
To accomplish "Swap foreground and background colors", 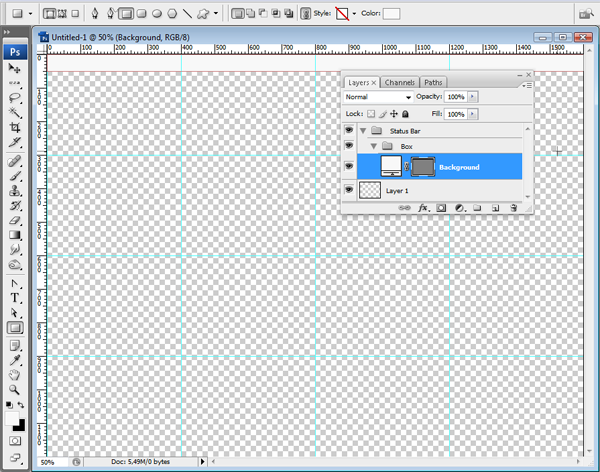I will [x=21, y=405].
